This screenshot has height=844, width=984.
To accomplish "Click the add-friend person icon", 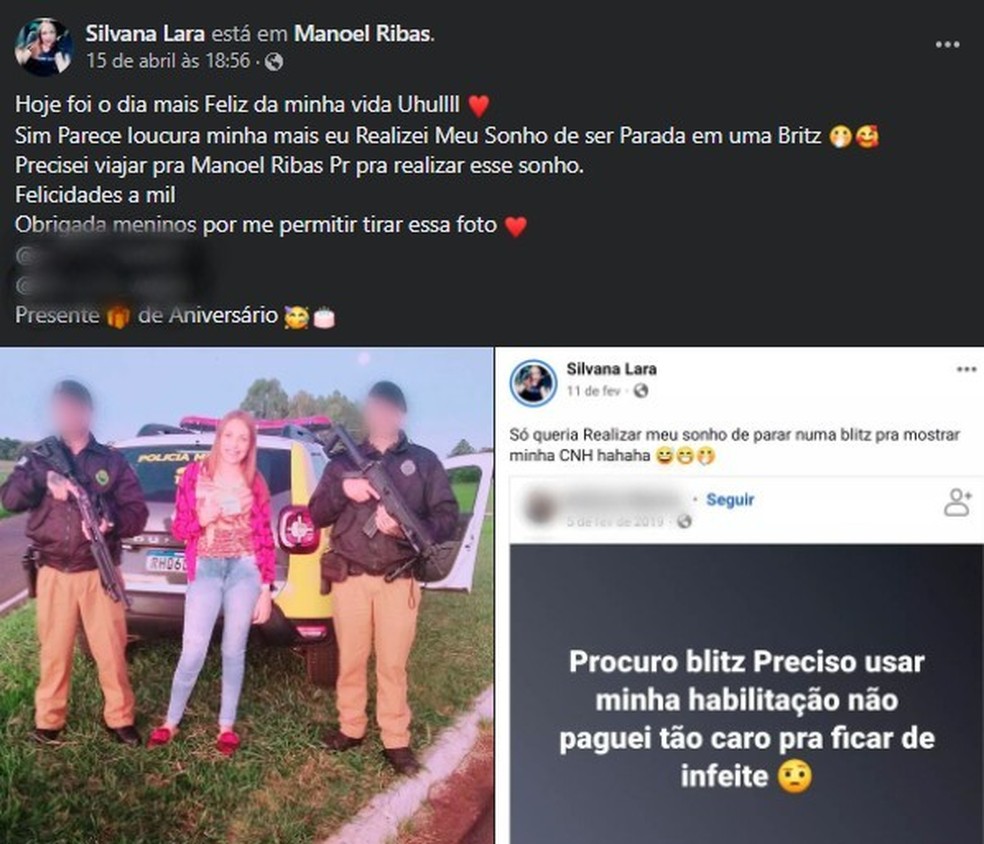I will pos(958,502).
